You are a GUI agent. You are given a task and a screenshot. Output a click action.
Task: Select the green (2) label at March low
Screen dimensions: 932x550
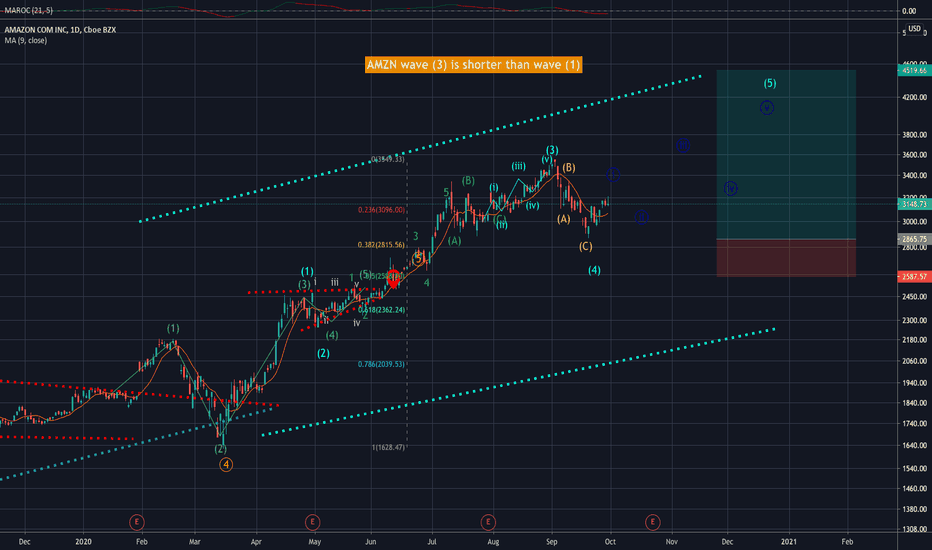(x=221, y=449)
